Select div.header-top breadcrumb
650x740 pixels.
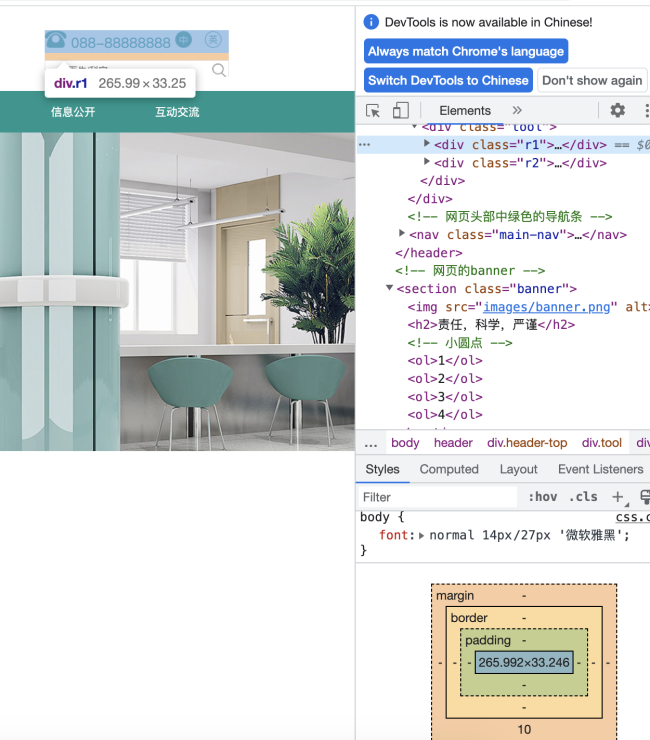click(x=527, y=443)
